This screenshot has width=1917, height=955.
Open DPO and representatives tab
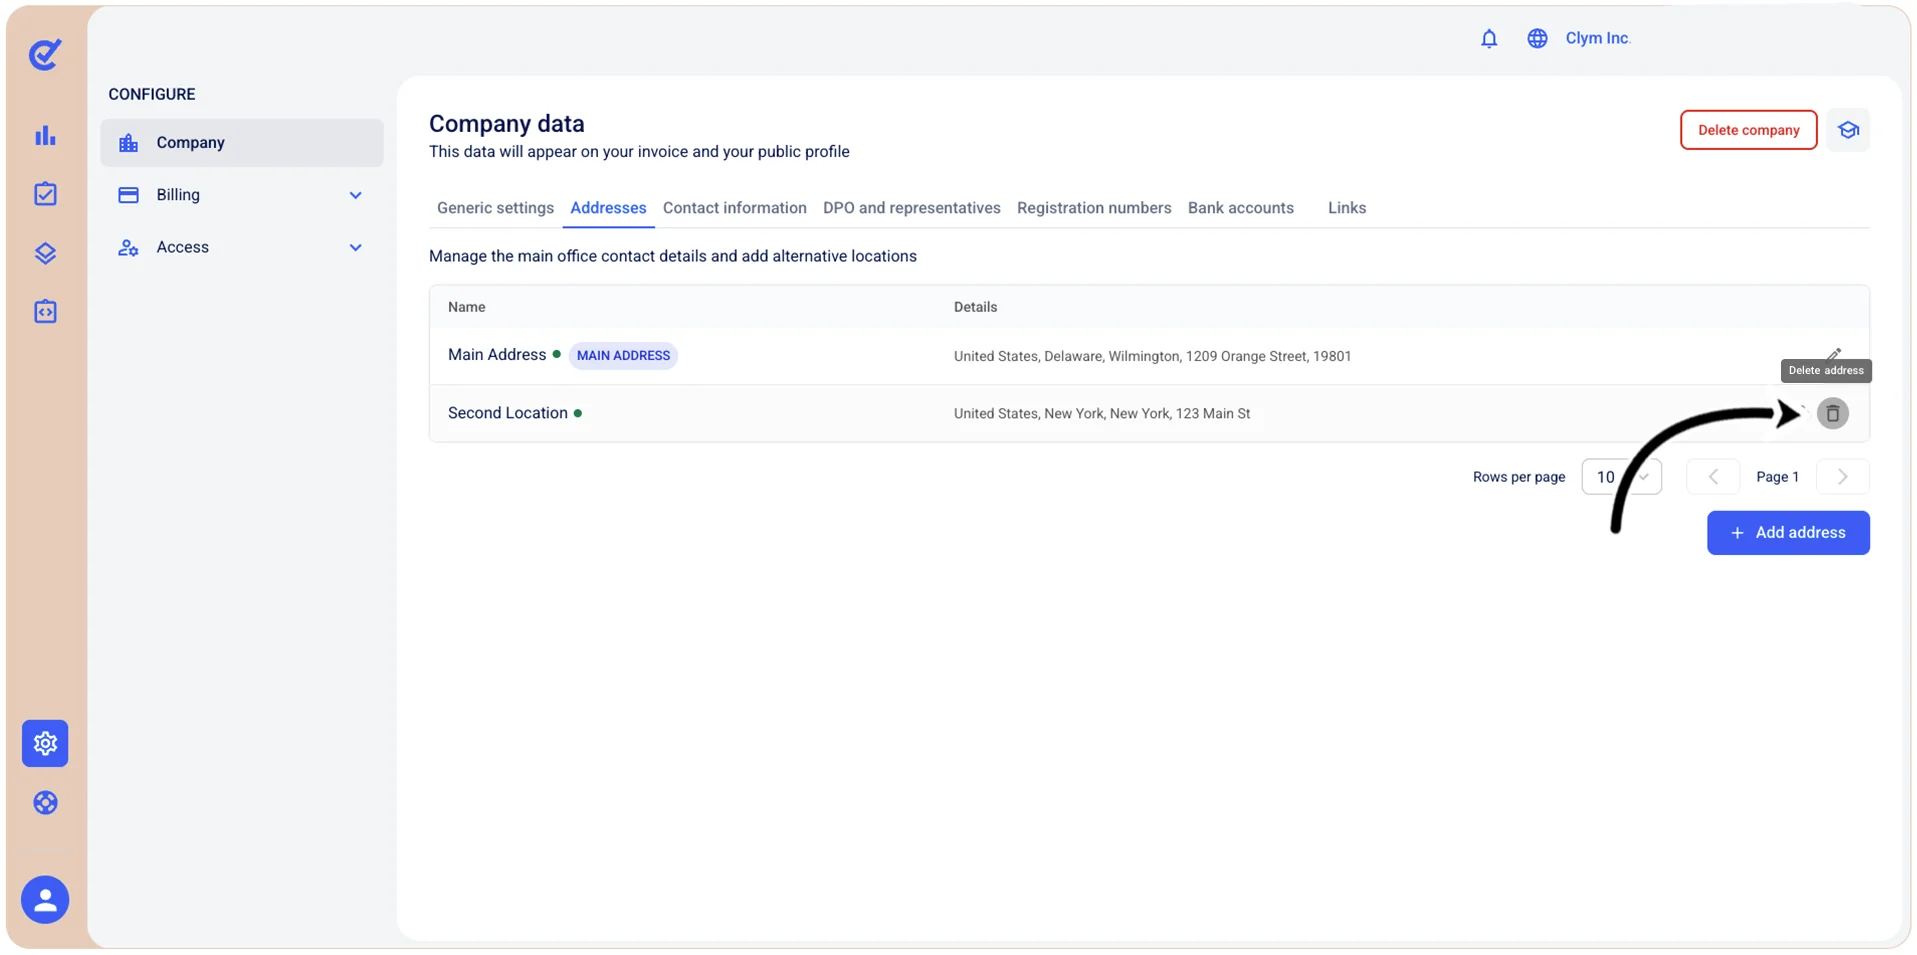coord(911,208)
